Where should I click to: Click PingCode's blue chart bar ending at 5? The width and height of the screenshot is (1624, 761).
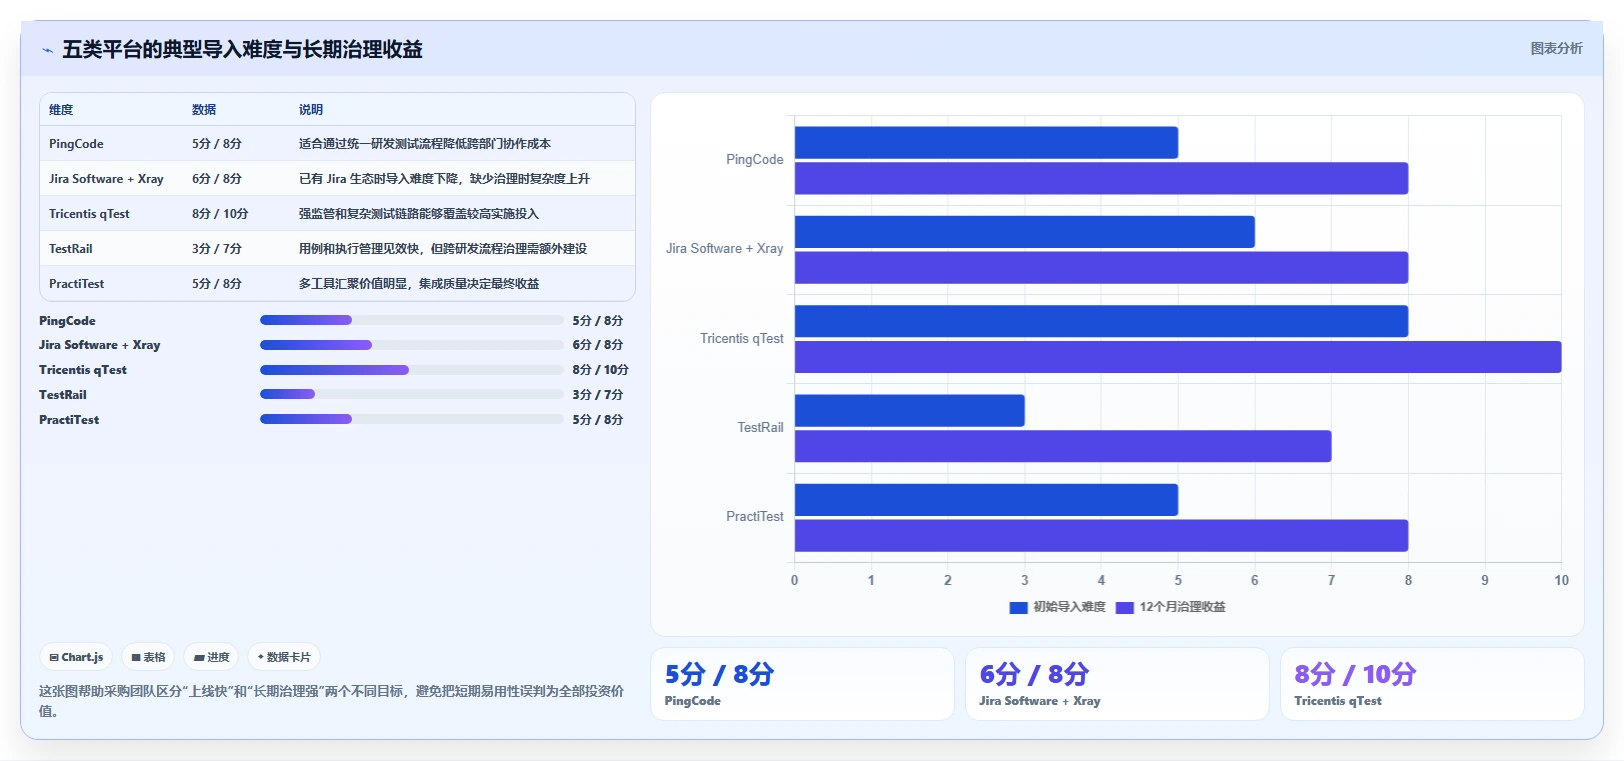click(x=986, y=142)
